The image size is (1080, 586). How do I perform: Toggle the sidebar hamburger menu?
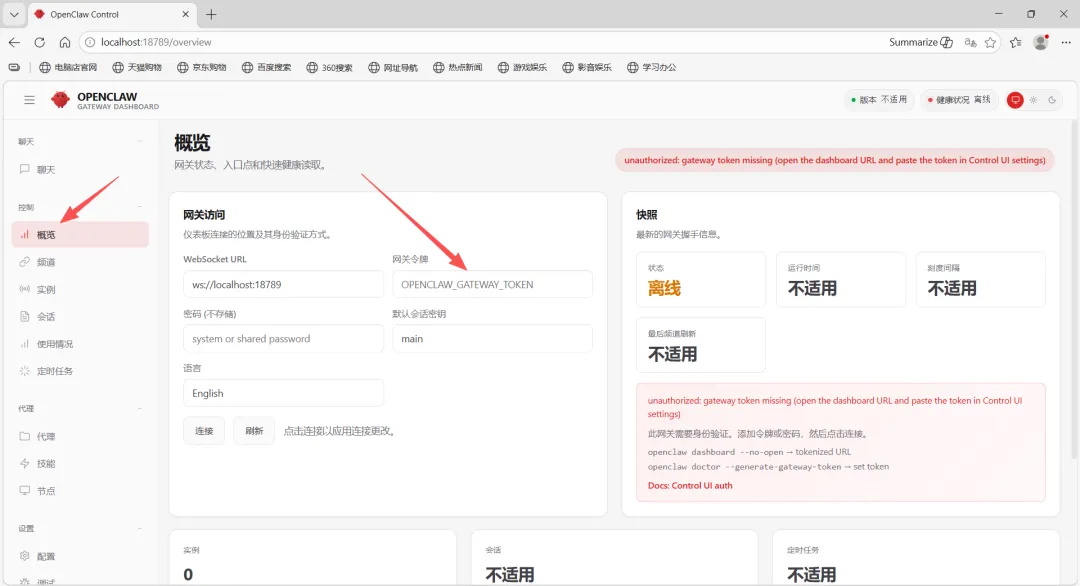point(29,100)
